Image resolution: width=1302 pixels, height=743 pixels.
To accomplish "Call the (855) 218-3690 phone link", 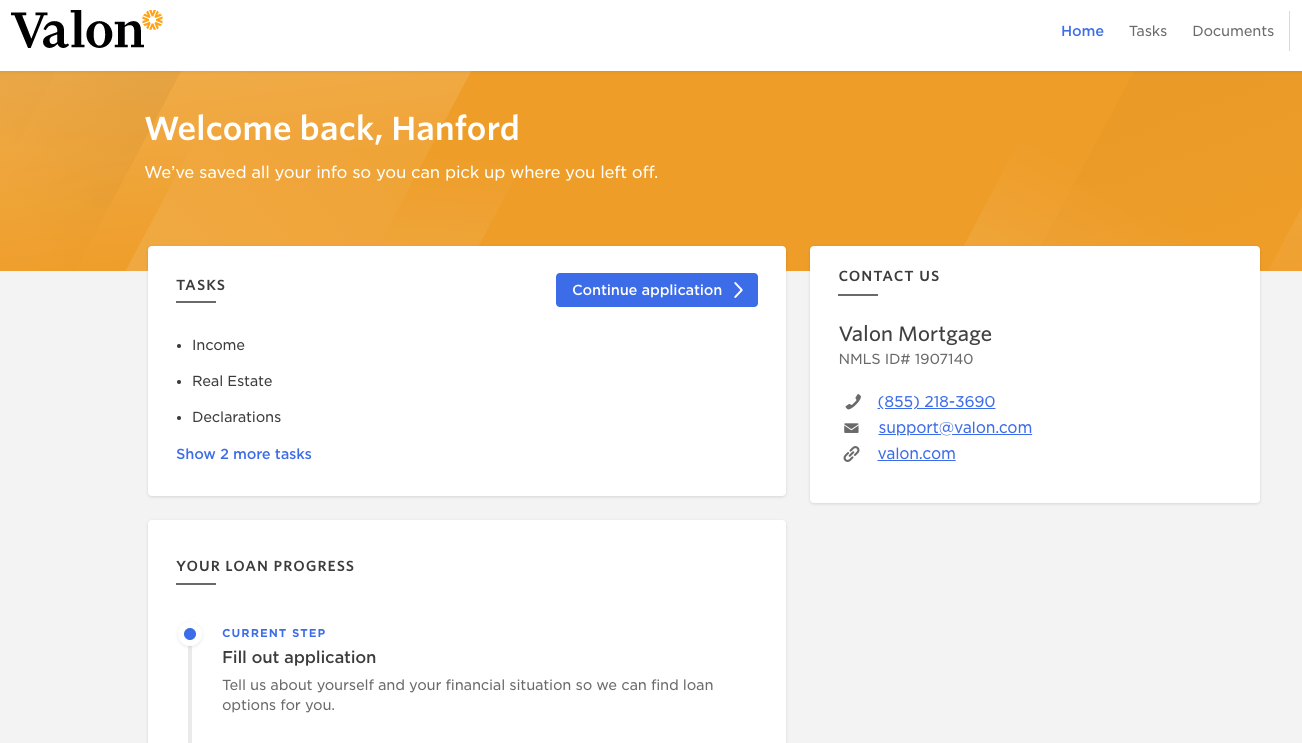I will click(936, 402).
